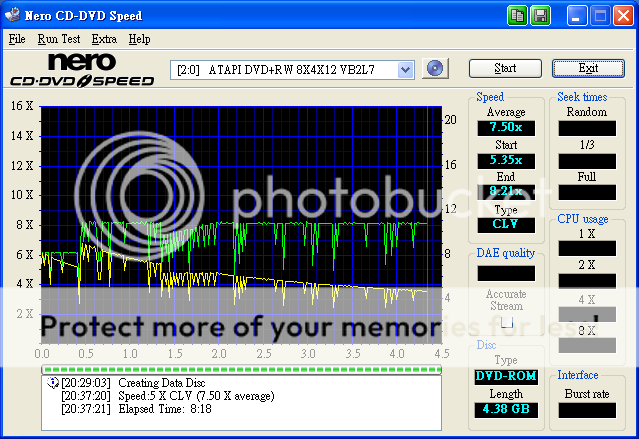The image size is (639, 439).
Task: Click the Average speed value field
Action: click(x=506, y=127)
